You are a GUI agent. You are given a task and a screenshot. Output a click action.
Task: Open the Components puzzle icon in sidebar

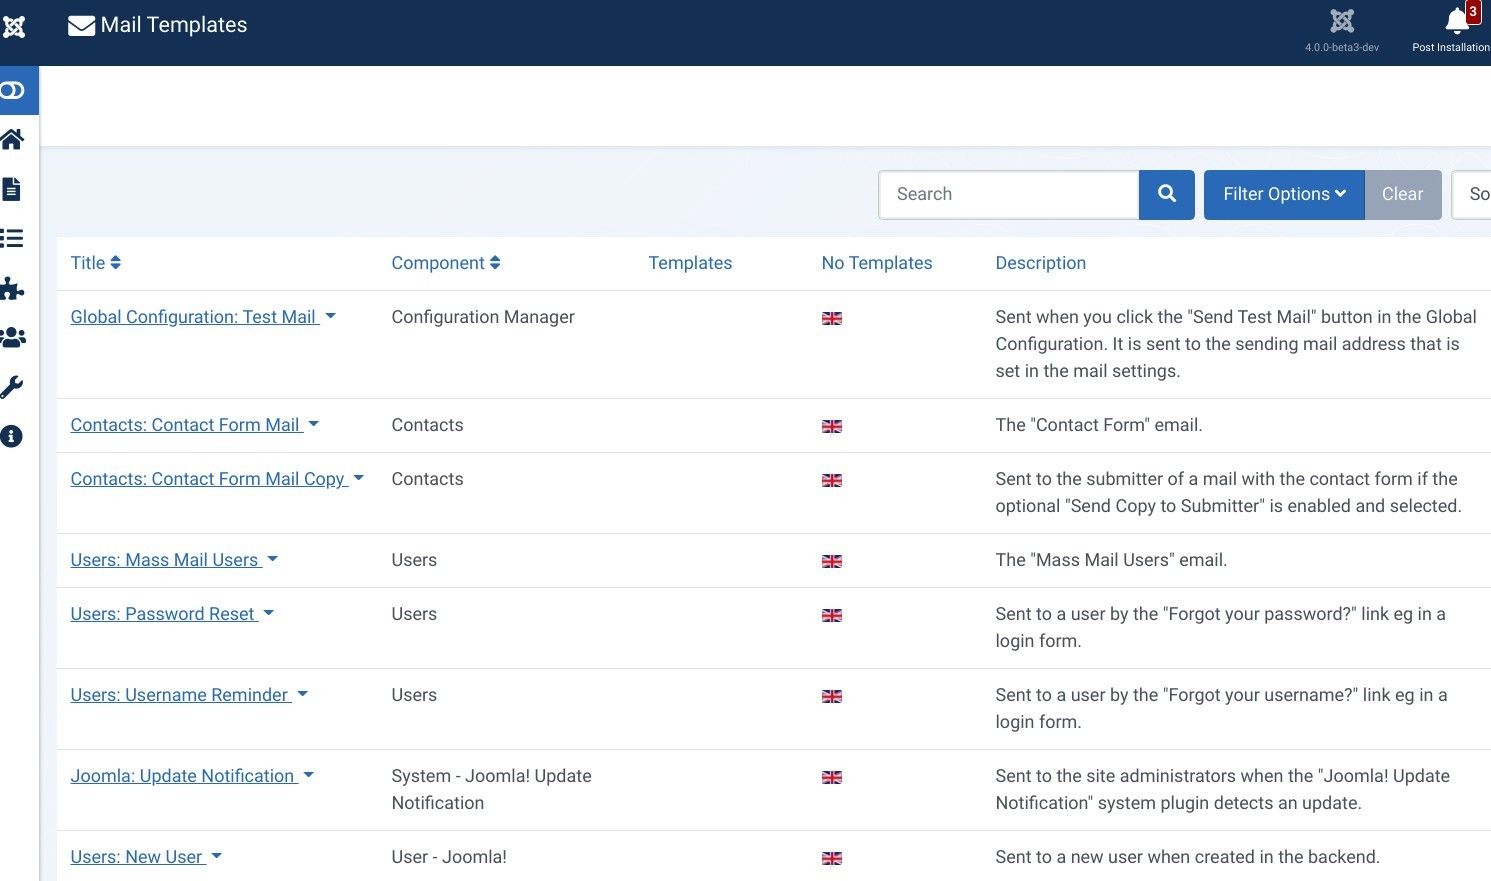click(x=12, y=289)
